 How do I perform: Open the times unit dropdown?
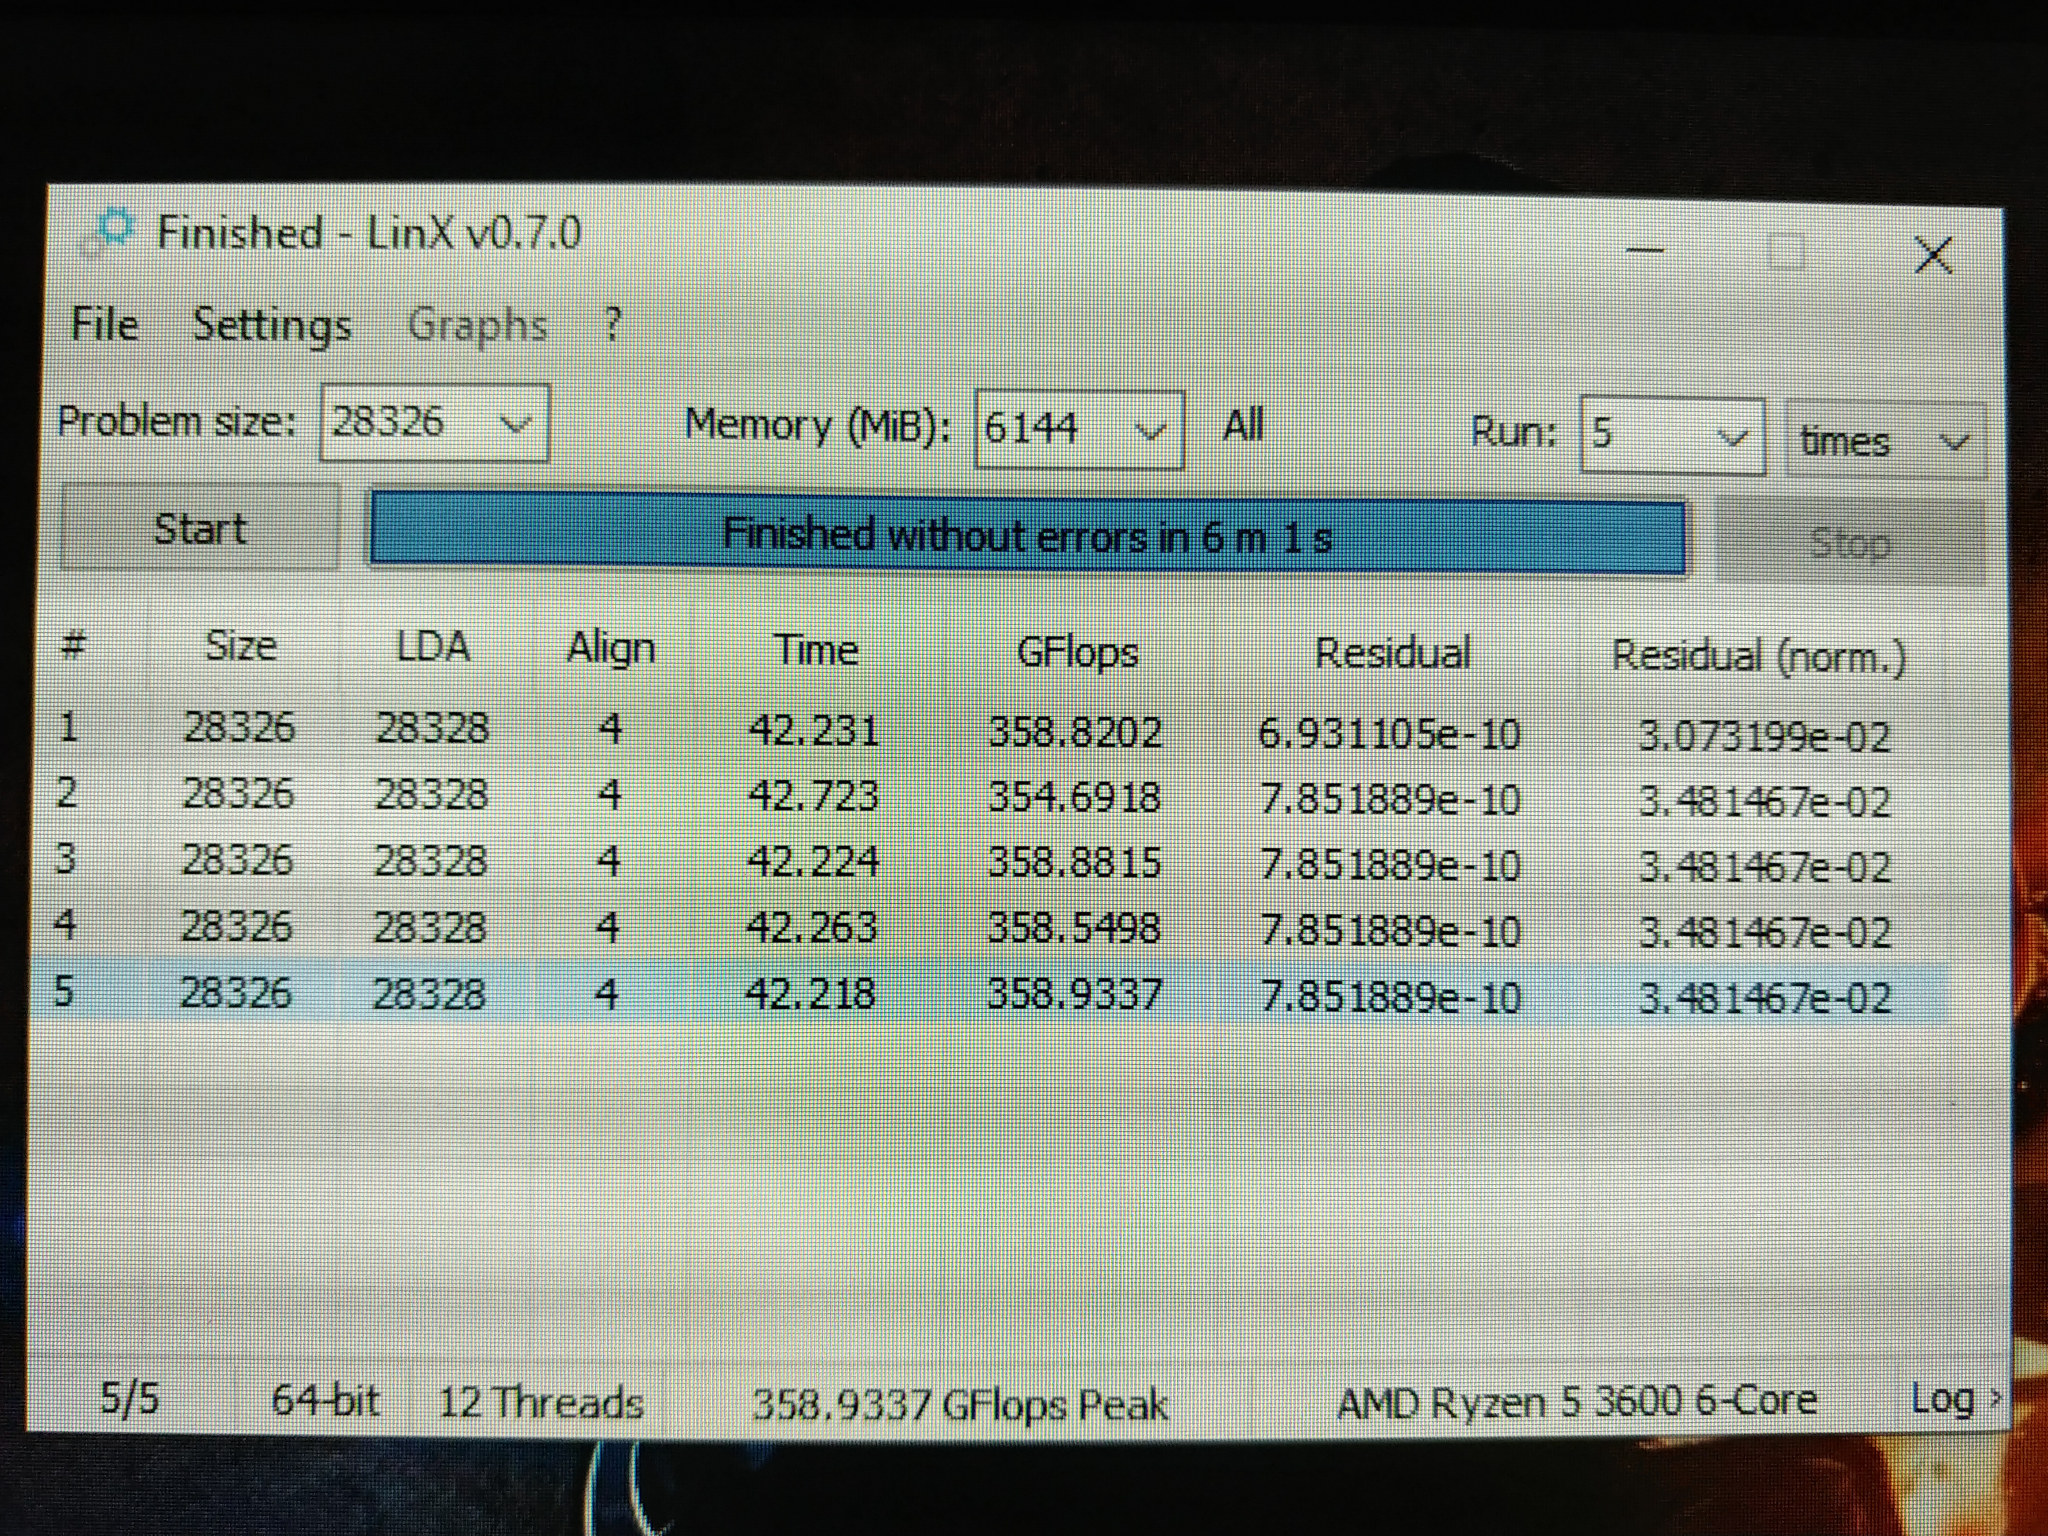[x=1953, y=442]
